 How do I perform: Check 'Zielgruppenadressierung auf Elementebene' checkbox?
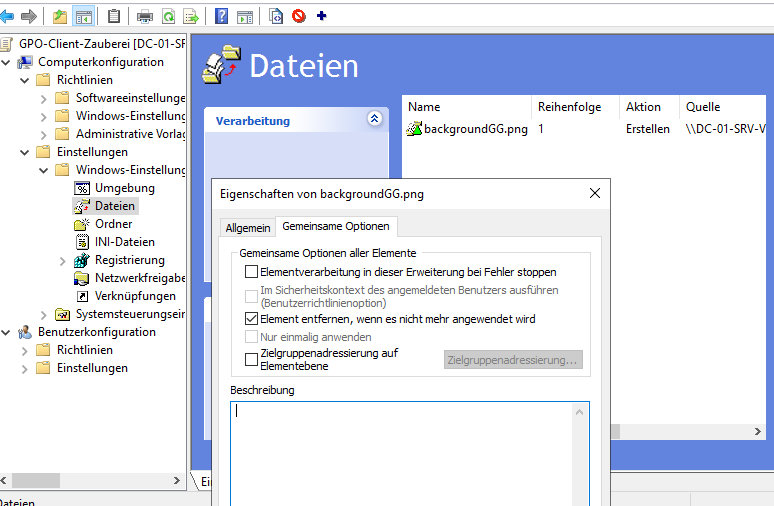[251, 360]
